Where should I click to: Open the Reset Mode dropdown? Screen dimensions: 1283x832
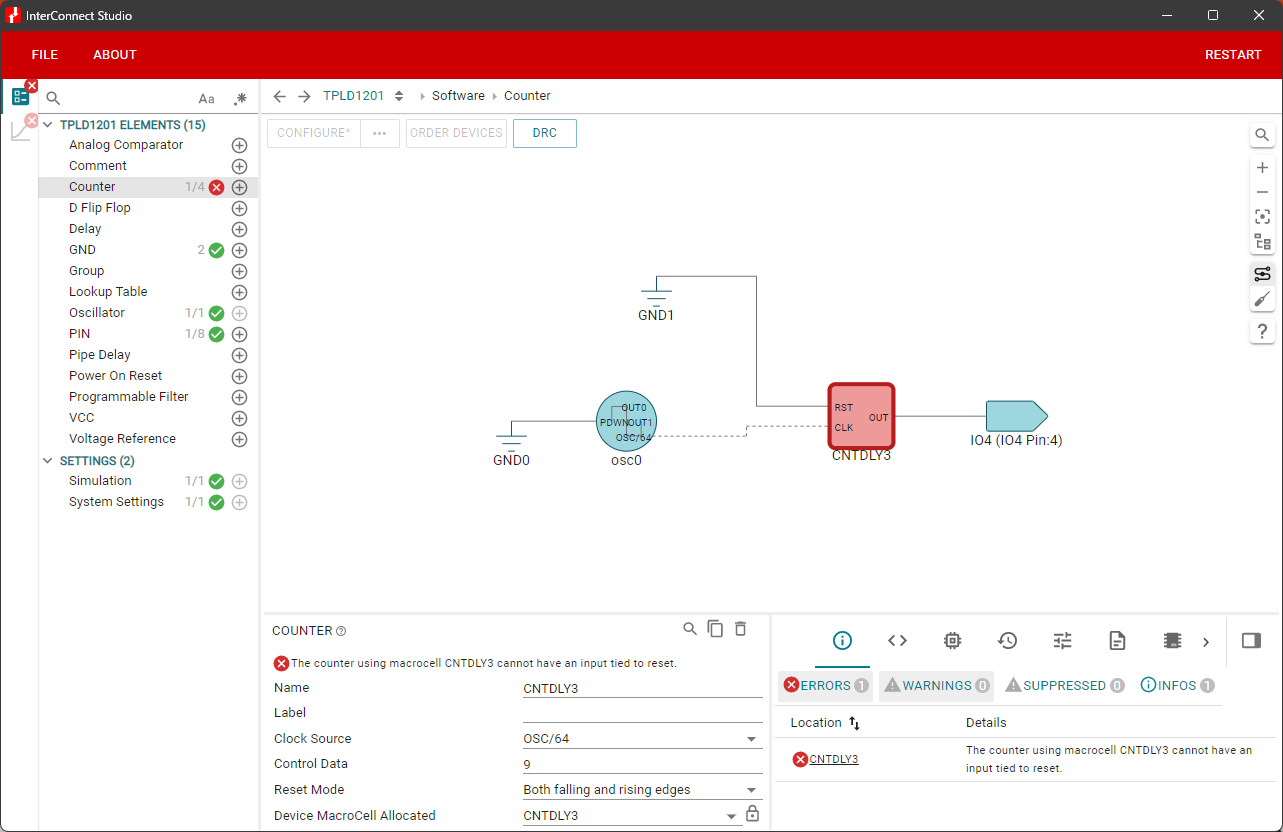point(642,790)
